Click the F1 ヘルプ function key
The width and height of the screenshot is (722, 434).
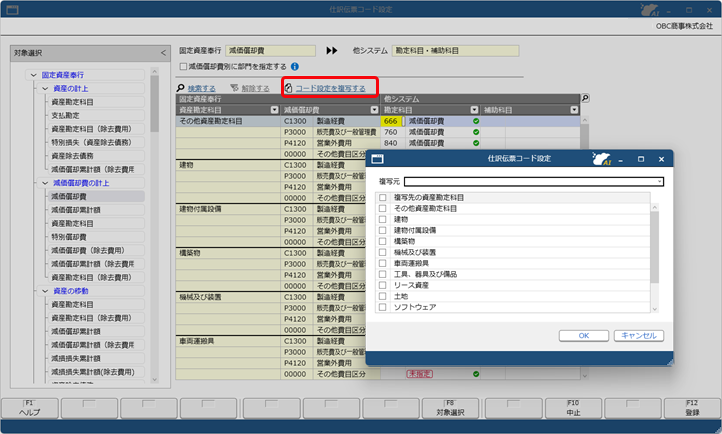coord(30,408)
